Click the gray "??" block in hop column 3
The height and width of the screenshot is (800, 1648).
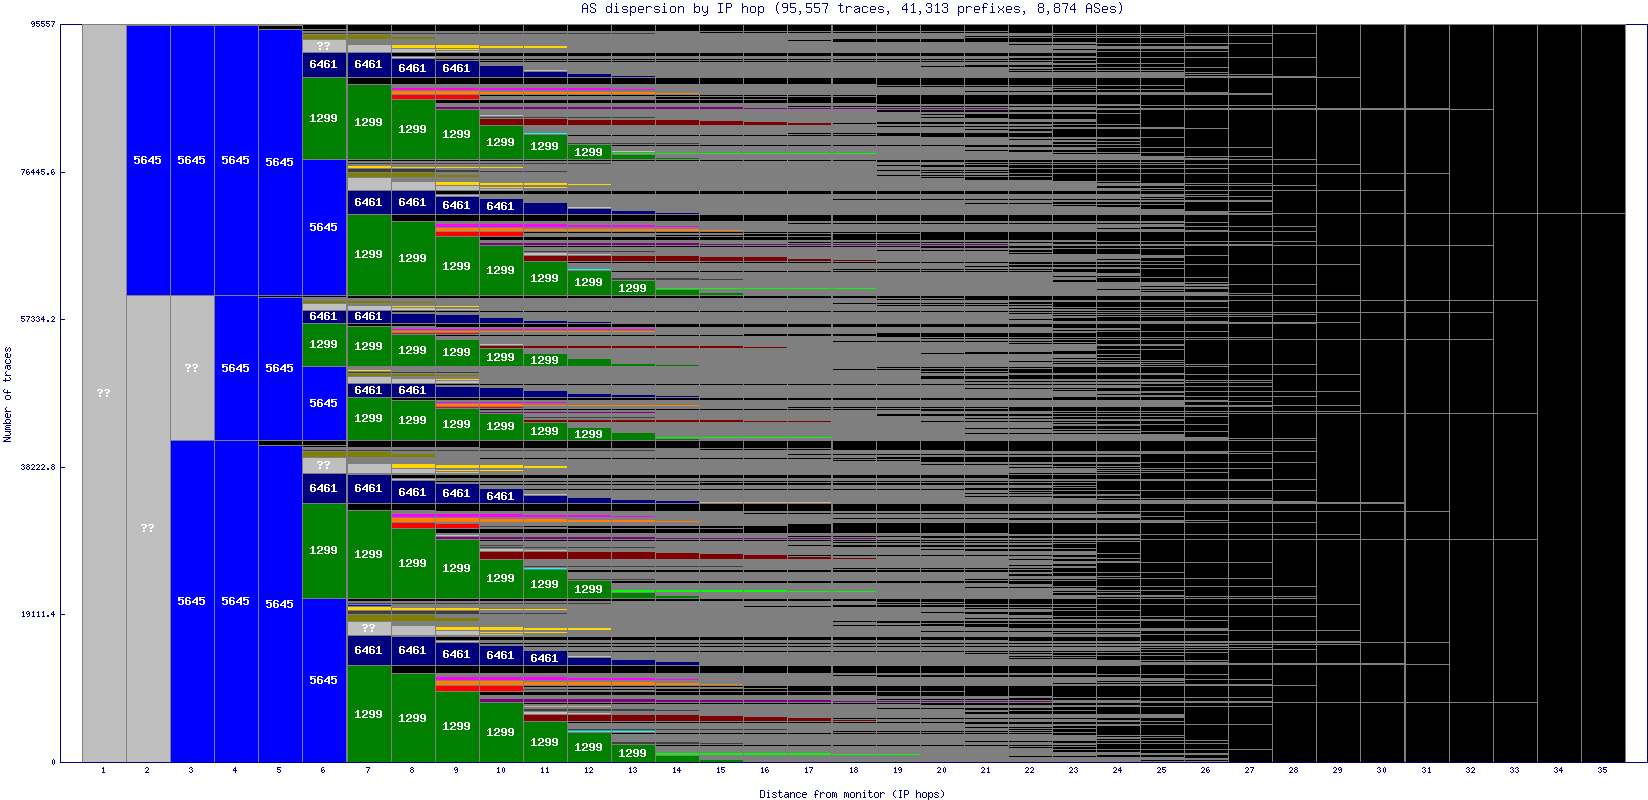[x=192, y=368]
